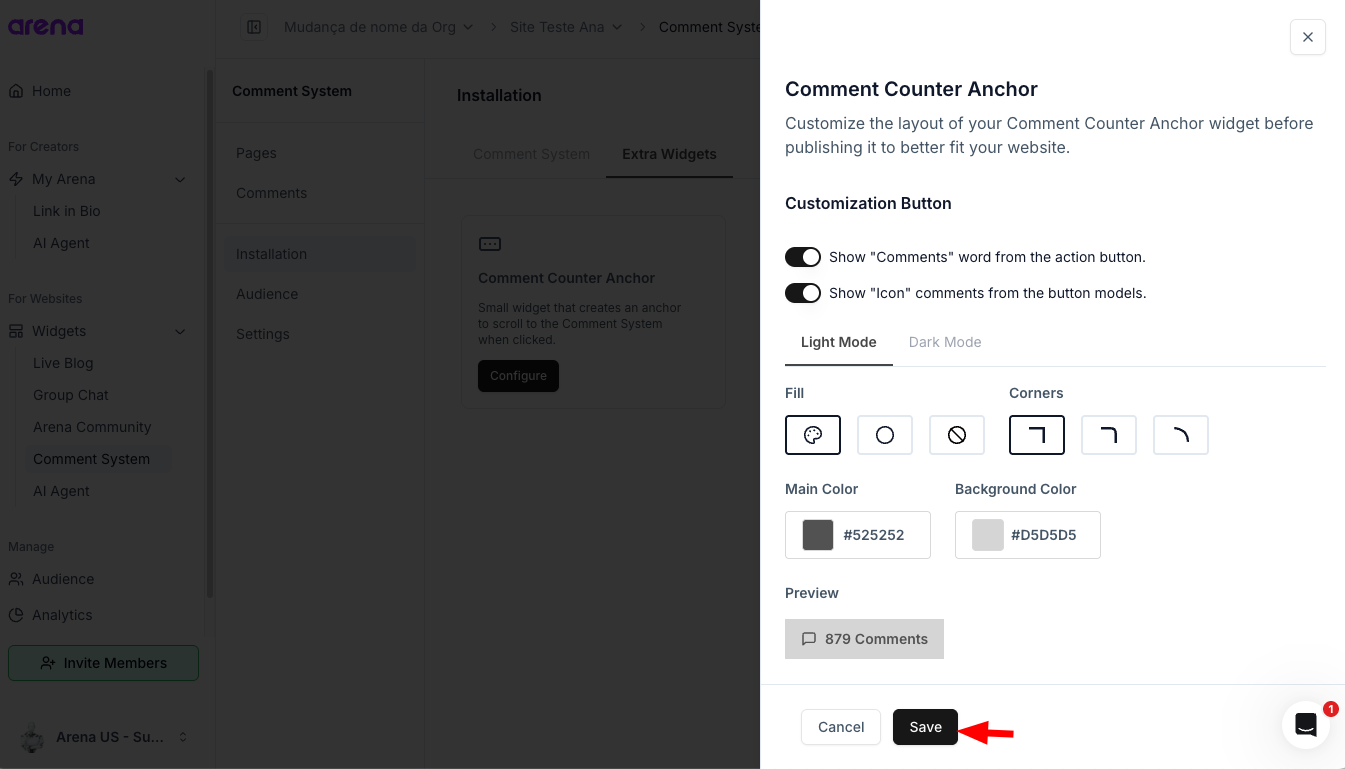Pick the square corners style
Viewport: 1345px width, 769px height.
click(x=1037, y=435)
